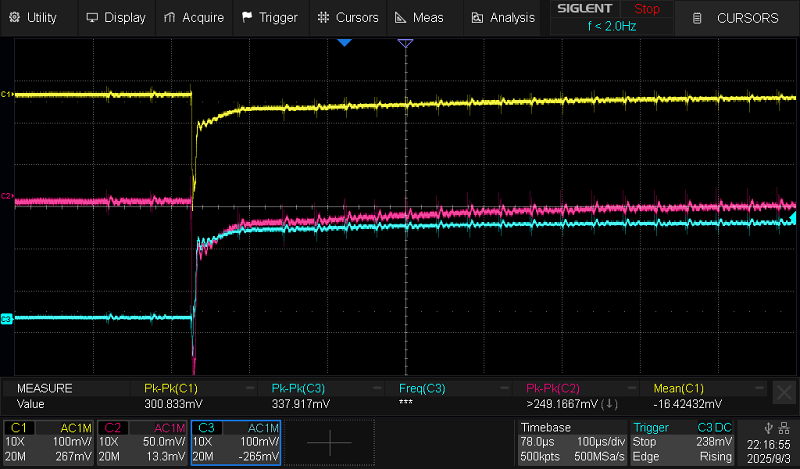The height and width of the screenshot is (469, 800).
Task: Click the Cursors grid icon
Action: tap(322, 17)
